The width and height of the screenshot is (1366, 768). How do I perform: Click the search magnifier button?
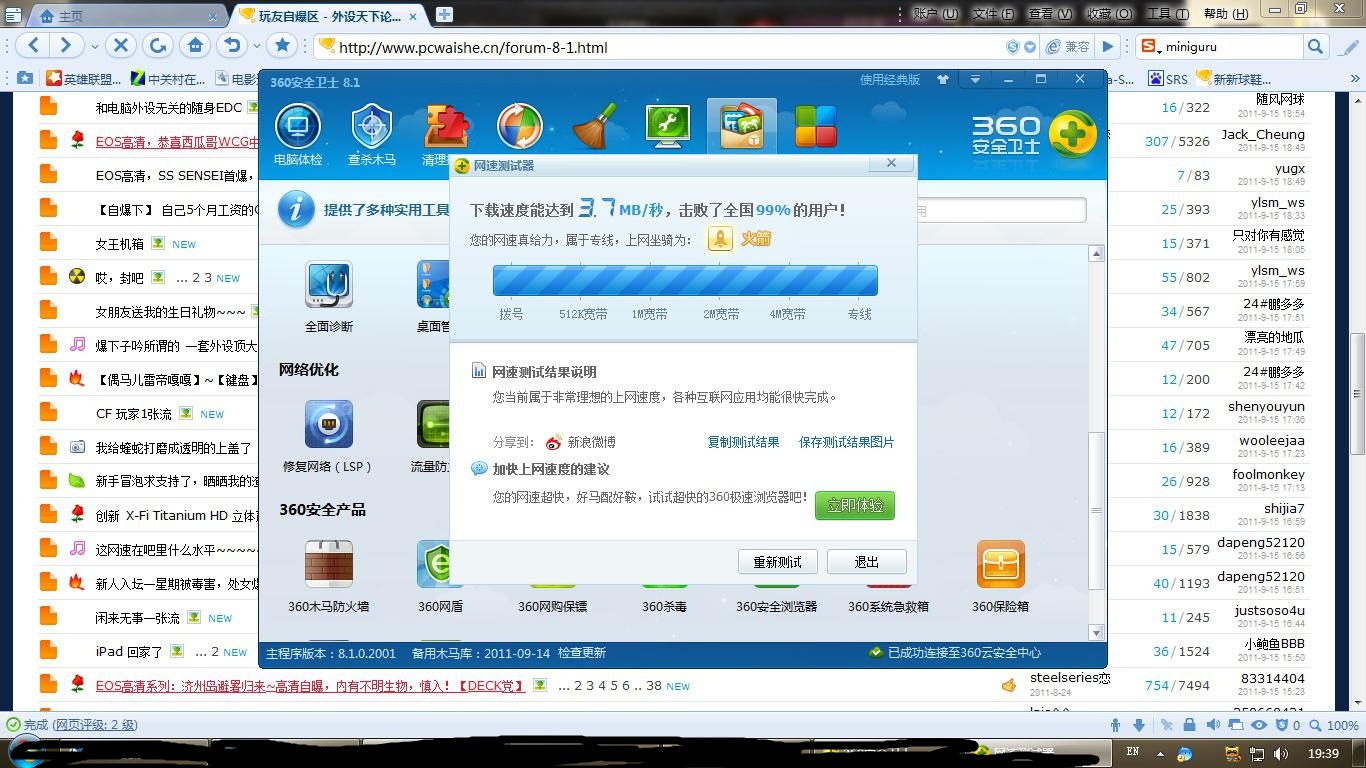click(x=1316, y=46)
